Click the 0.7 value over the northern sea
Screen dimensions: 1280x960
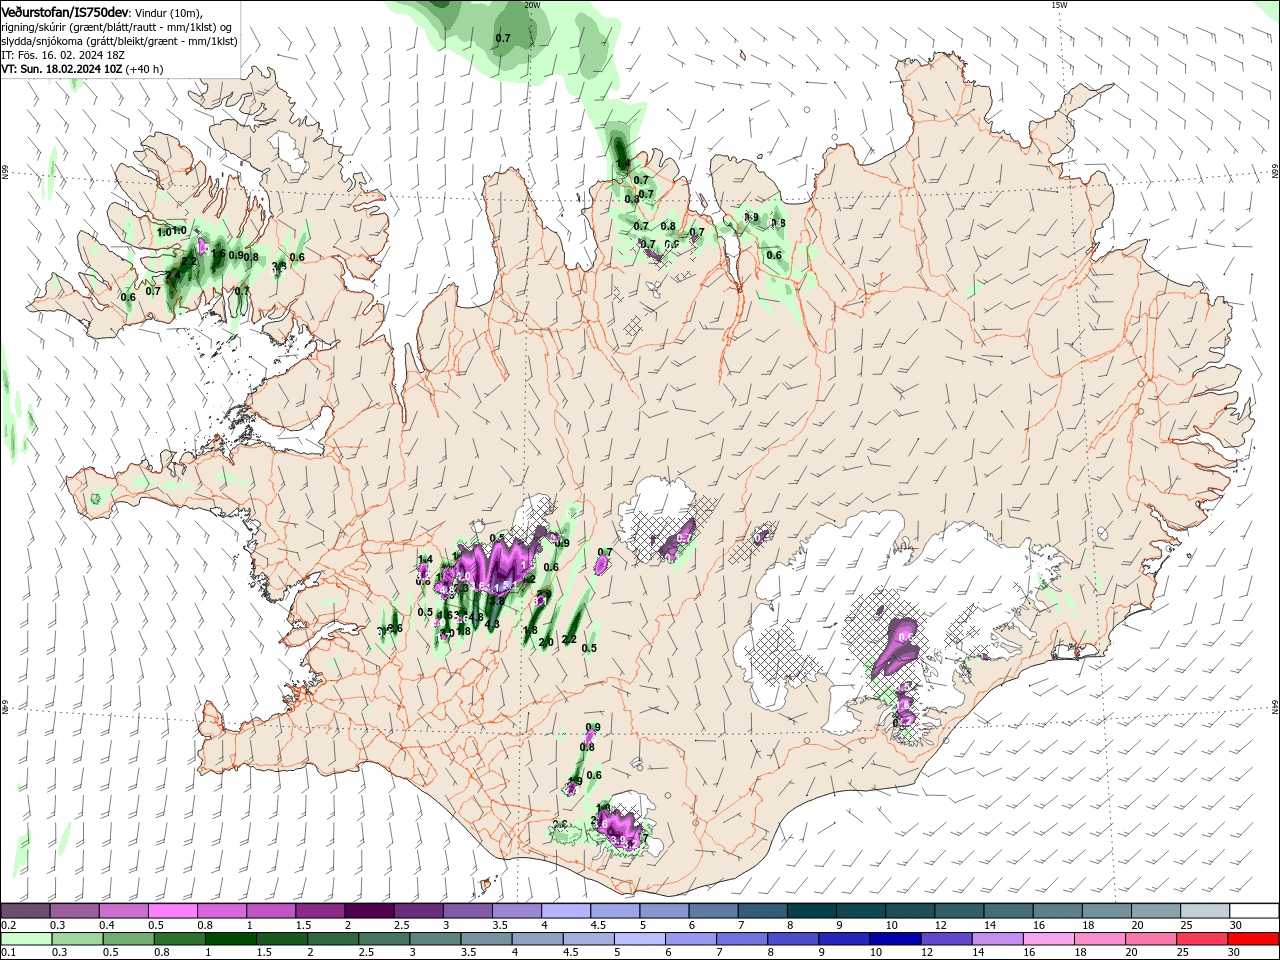pyautogui.click(x=503, y=38)
